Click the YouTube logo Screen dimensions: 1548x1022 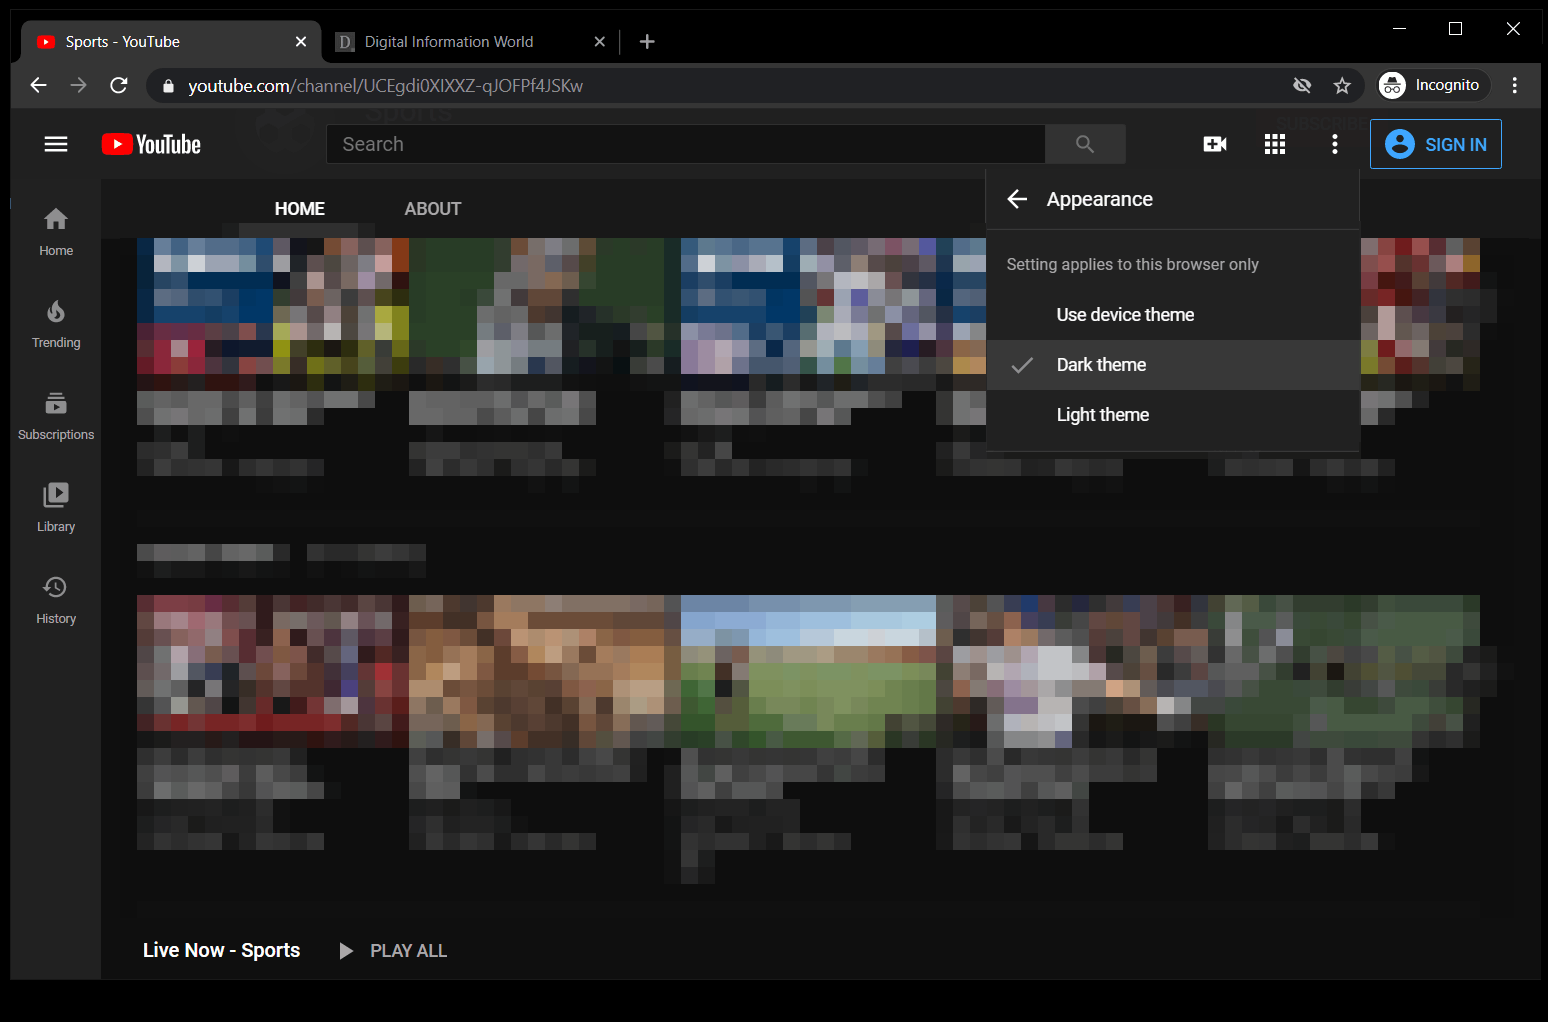(150, 144)
